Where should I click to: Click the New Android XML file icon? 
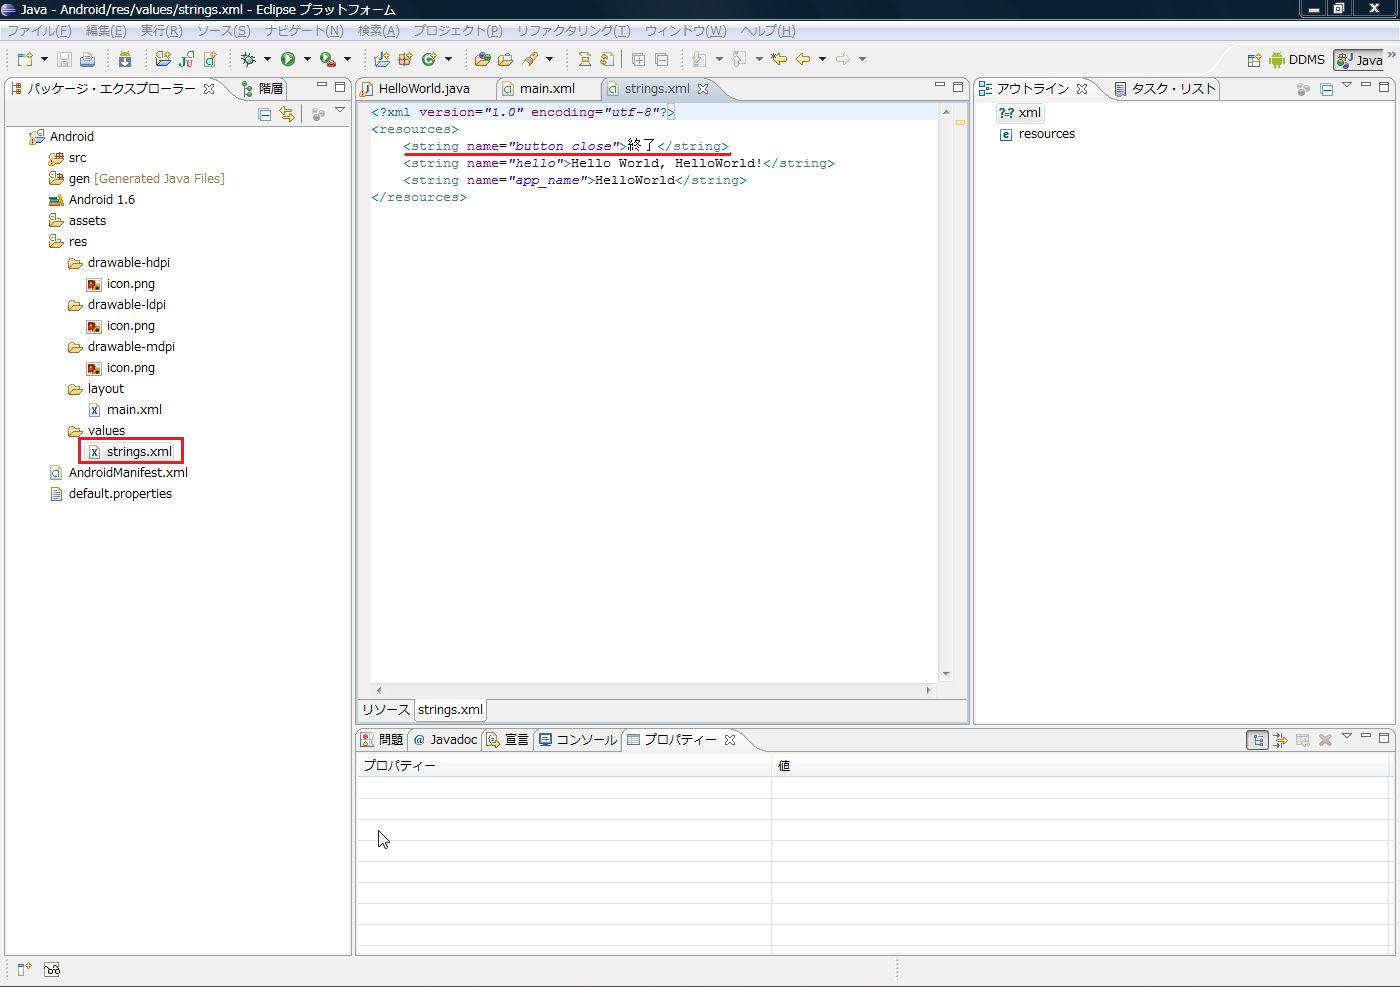210,59
